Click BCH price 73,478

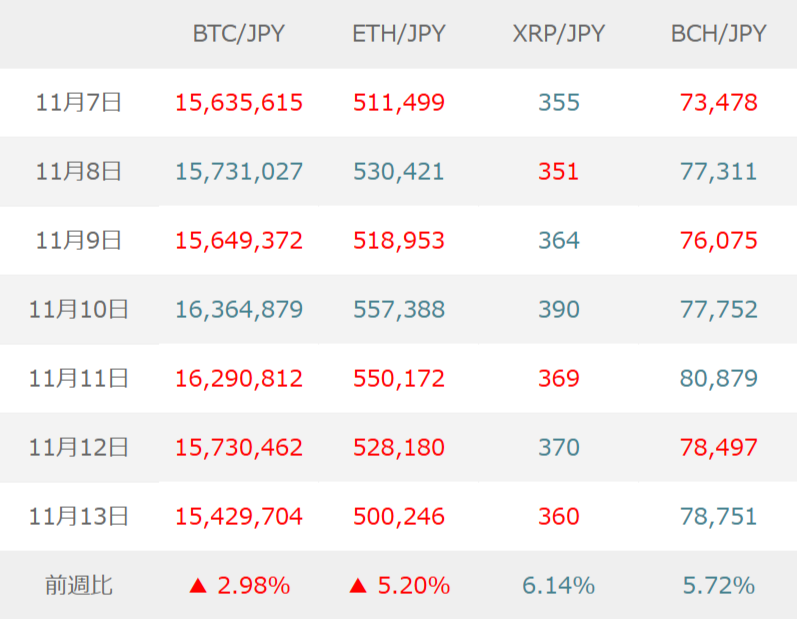pyautogui.click(x=718, y=102)
